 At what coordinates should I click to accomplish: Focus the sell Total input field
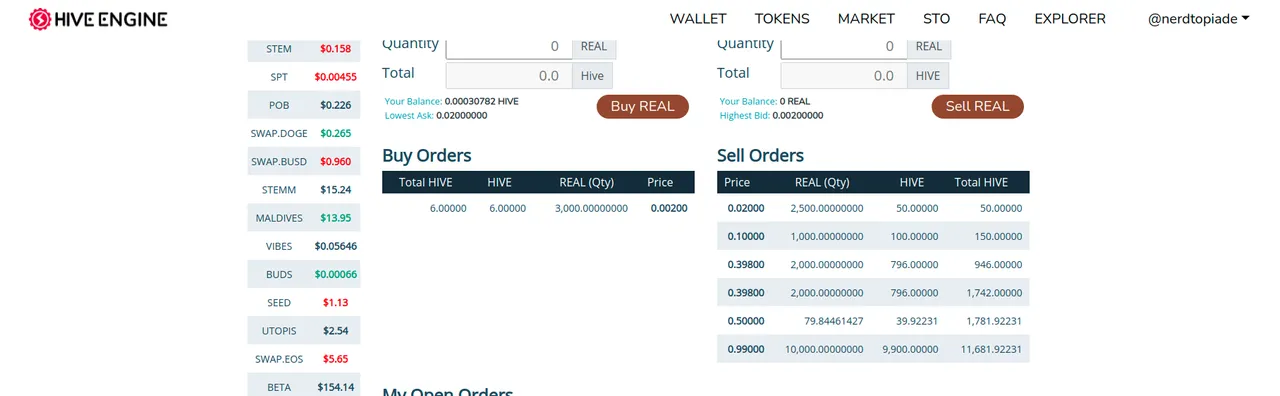[x=844, y=75]
